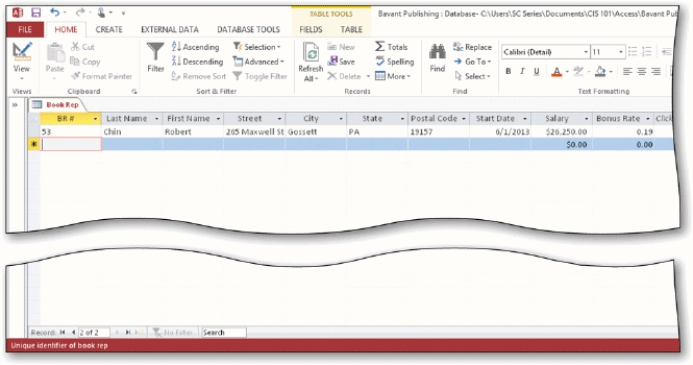693x365 pixels.
Task: Click Replace in Find group
Action: (x=472, y=47)
